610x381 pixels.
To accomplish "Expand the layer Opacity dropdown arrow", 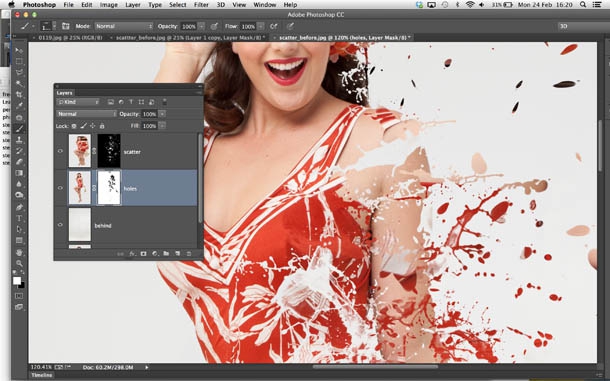I will coord(162,114).
